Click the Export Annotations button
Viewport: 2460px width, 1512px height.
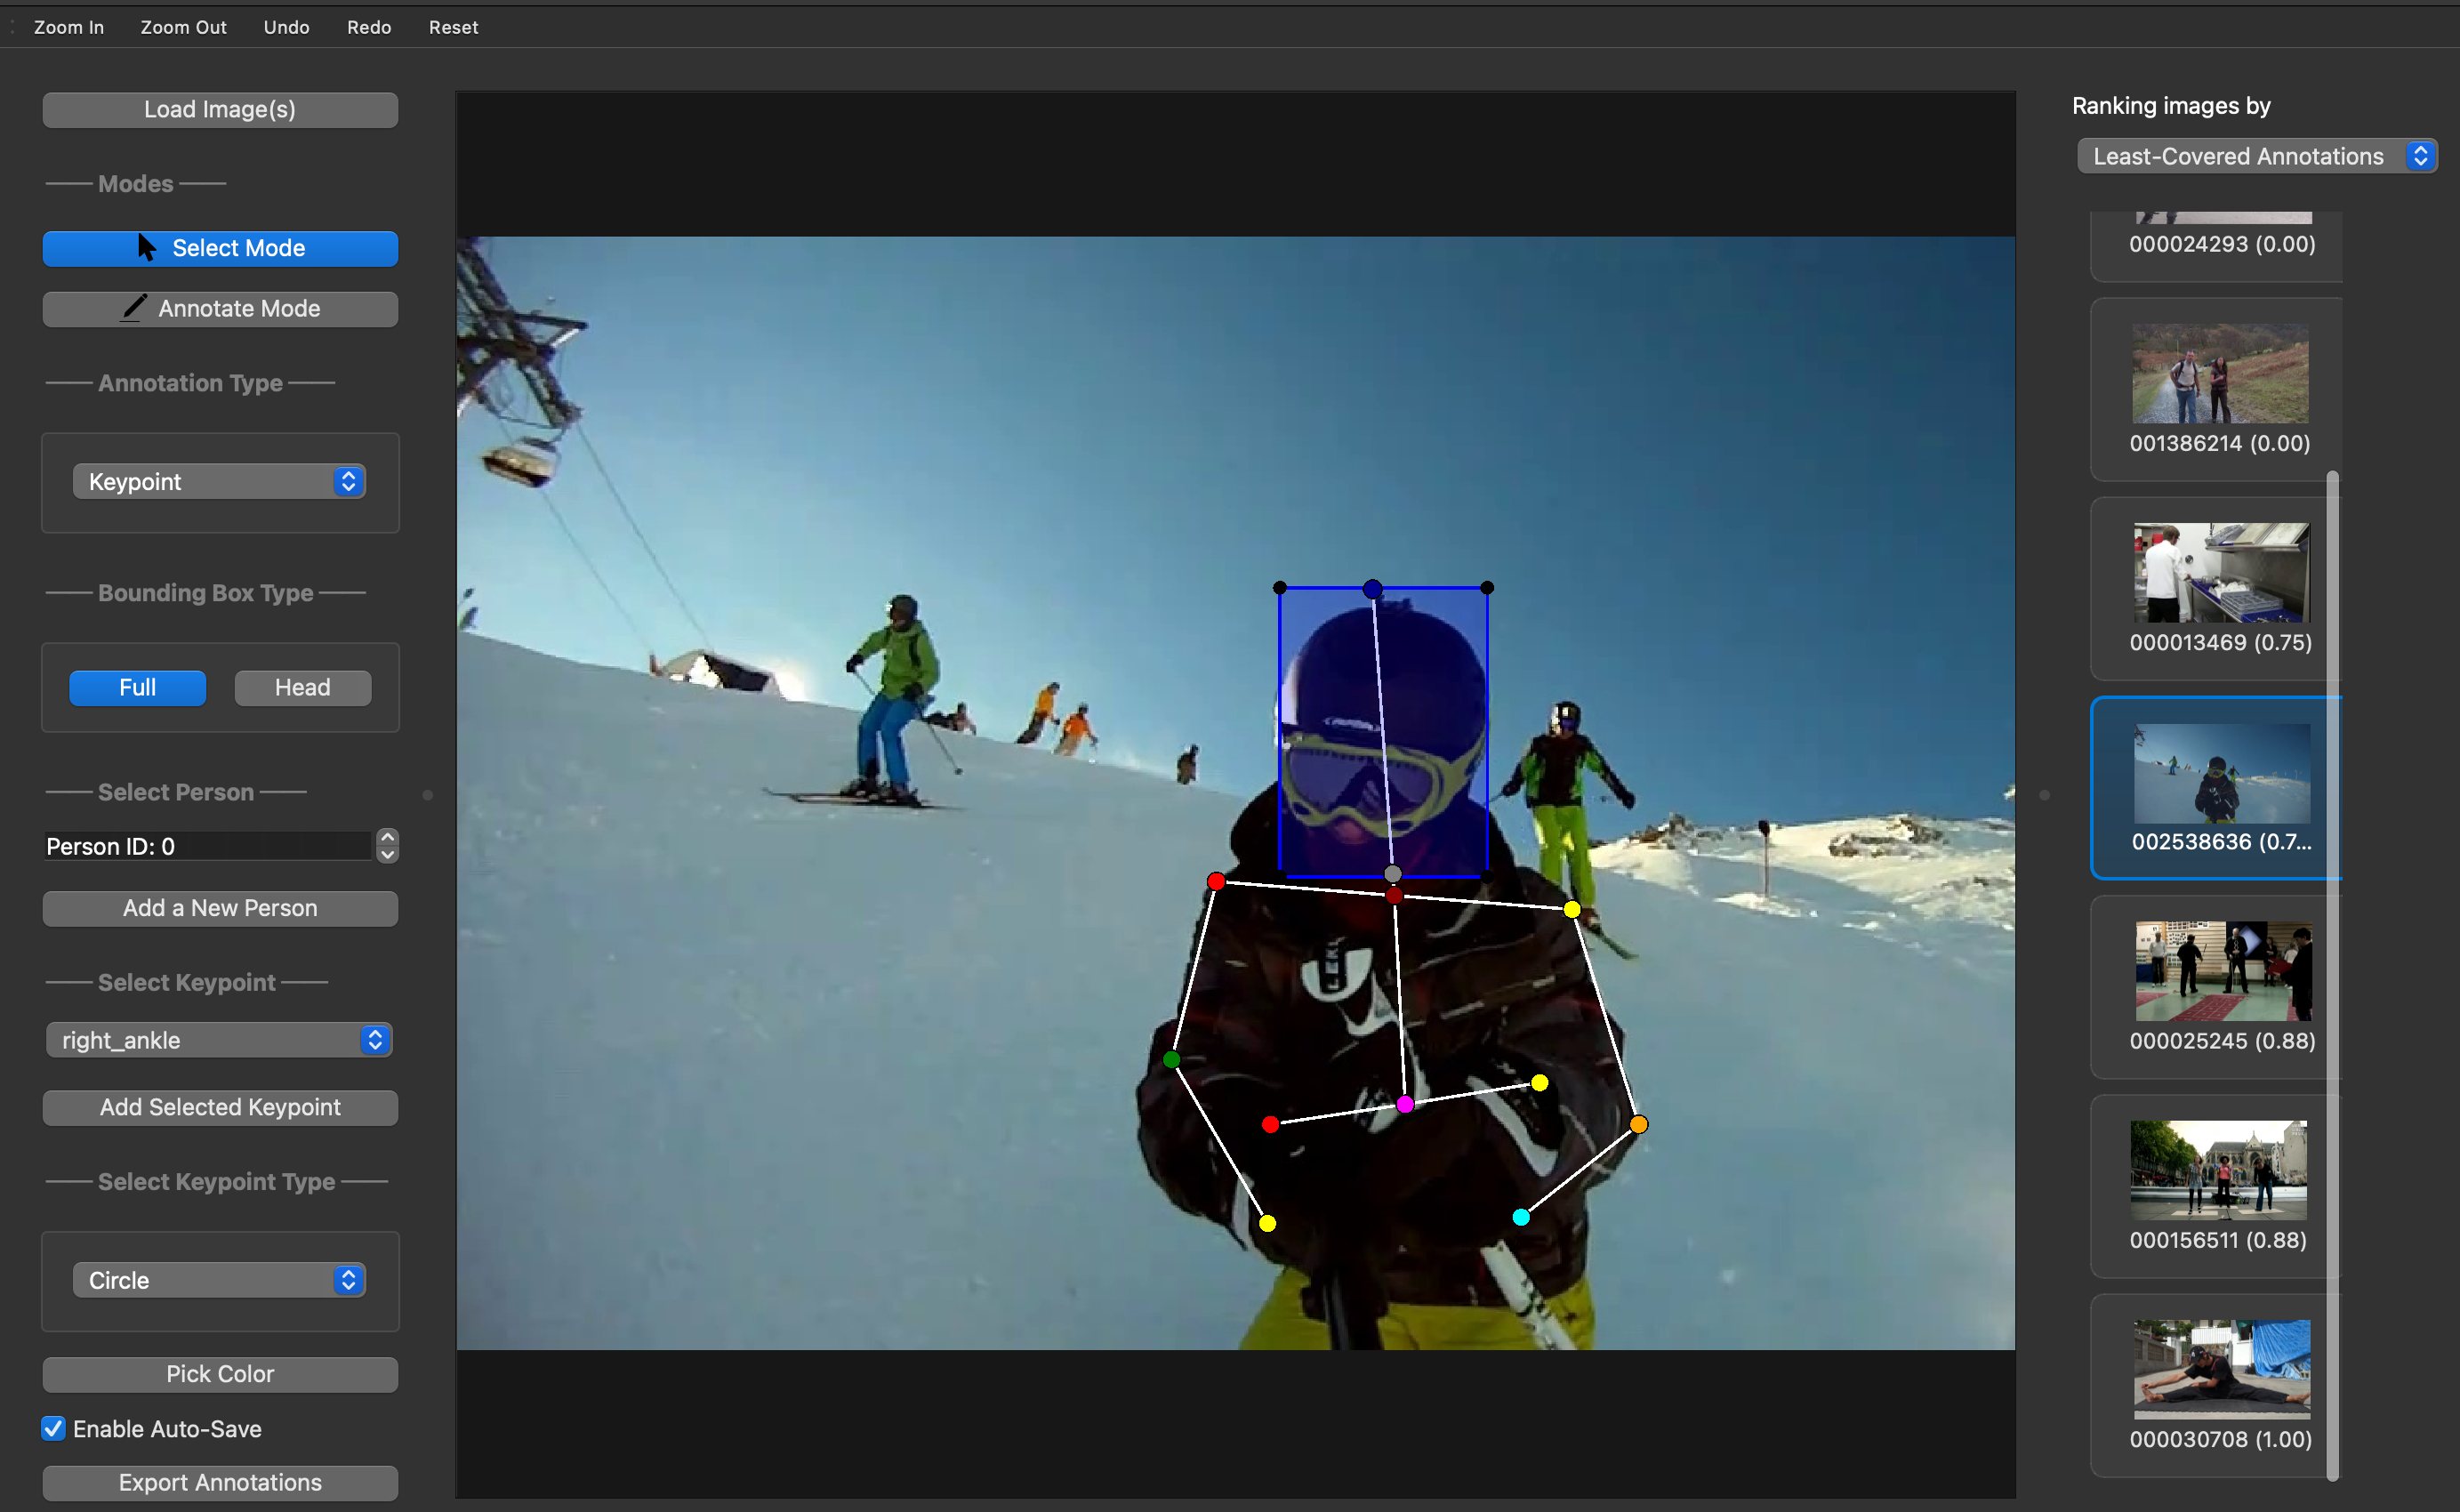click(x=220, y=1482)
